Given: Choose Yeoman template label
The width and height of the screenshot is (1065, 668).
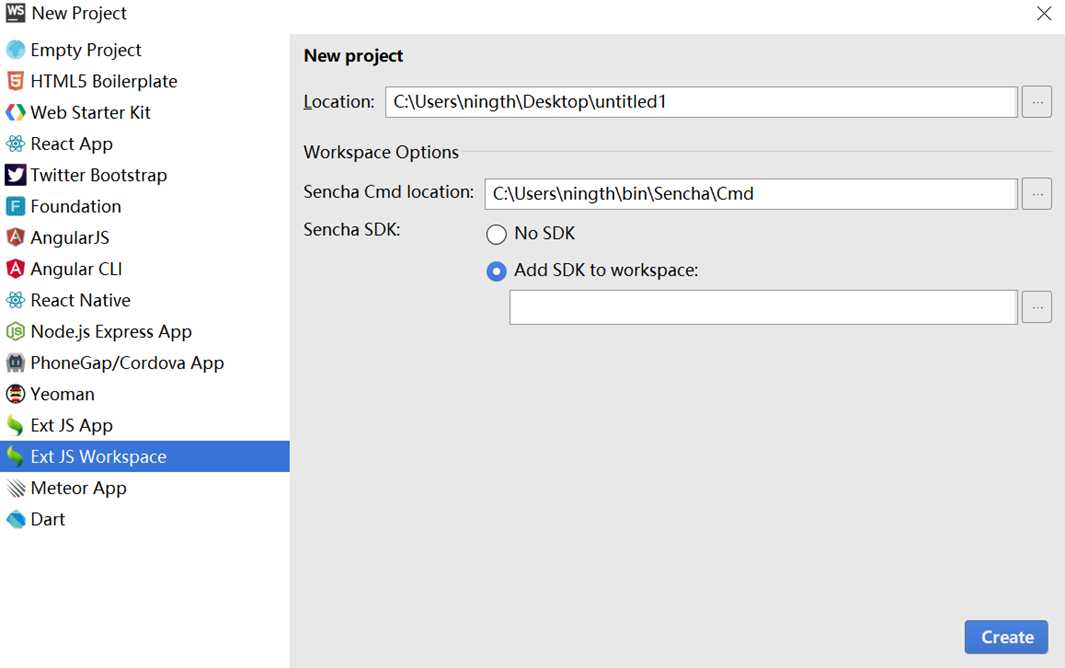Looking at the screenshot, I should [62, 394].
